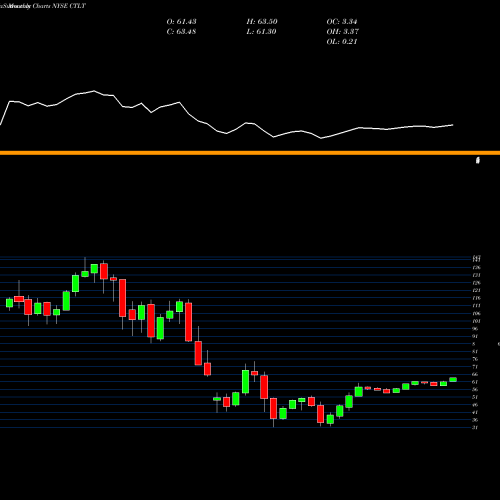The width and height of the screenshot is (500, 500).
Task: Select the OL: 0.21 value
Action: pyautogui.click(x=342, y=42)
